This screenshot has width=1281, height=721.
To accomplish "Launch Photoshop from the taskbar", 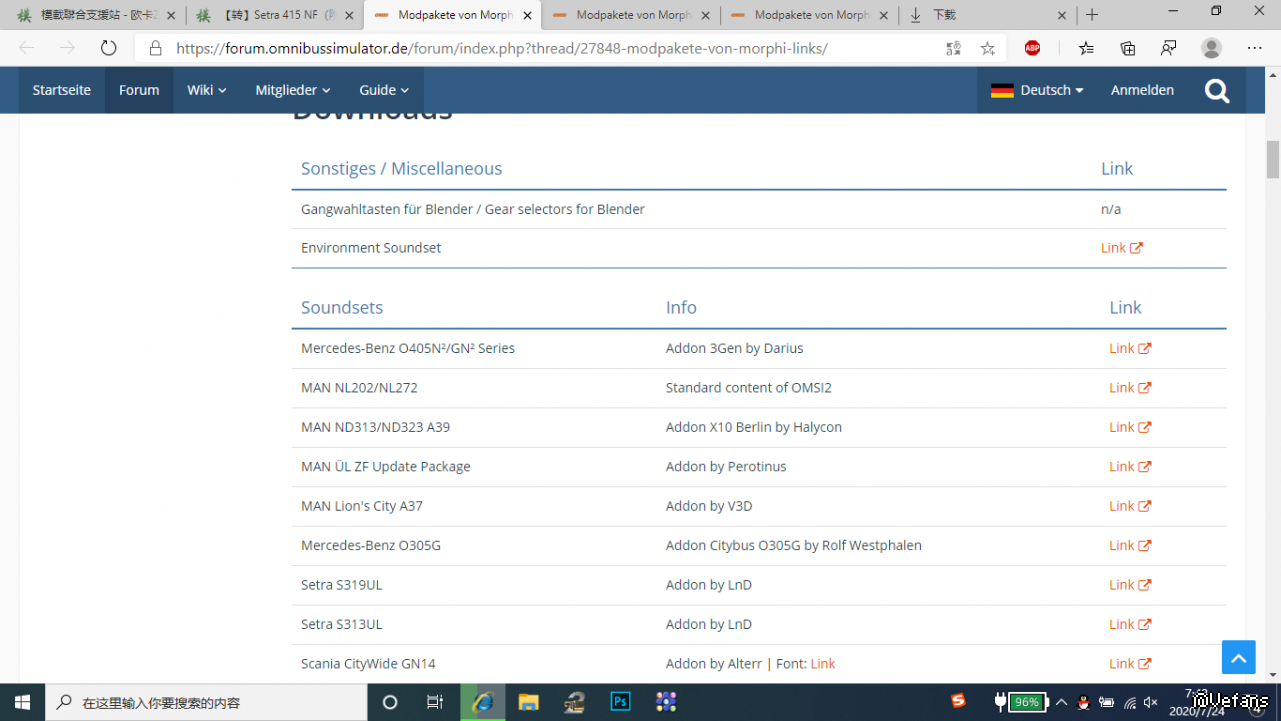I will [x=620, y=702].
